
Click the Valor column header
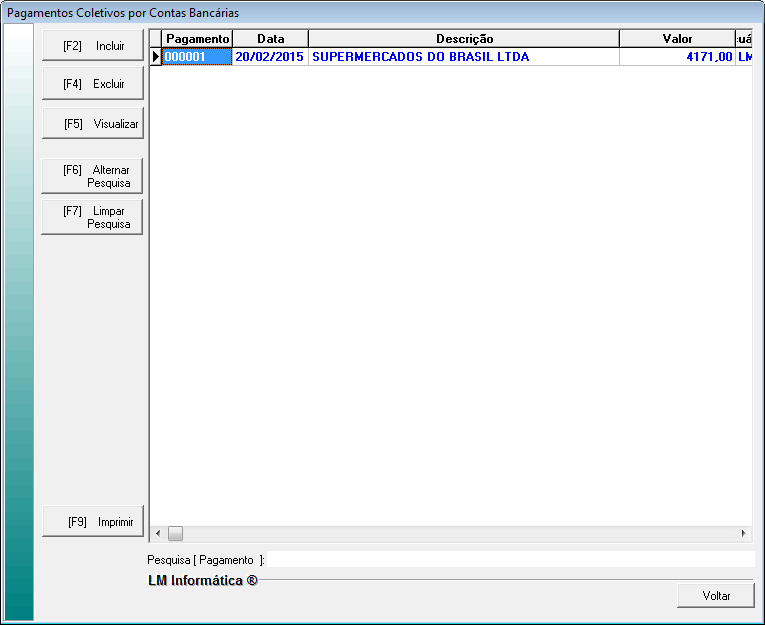tap(676, 39)
